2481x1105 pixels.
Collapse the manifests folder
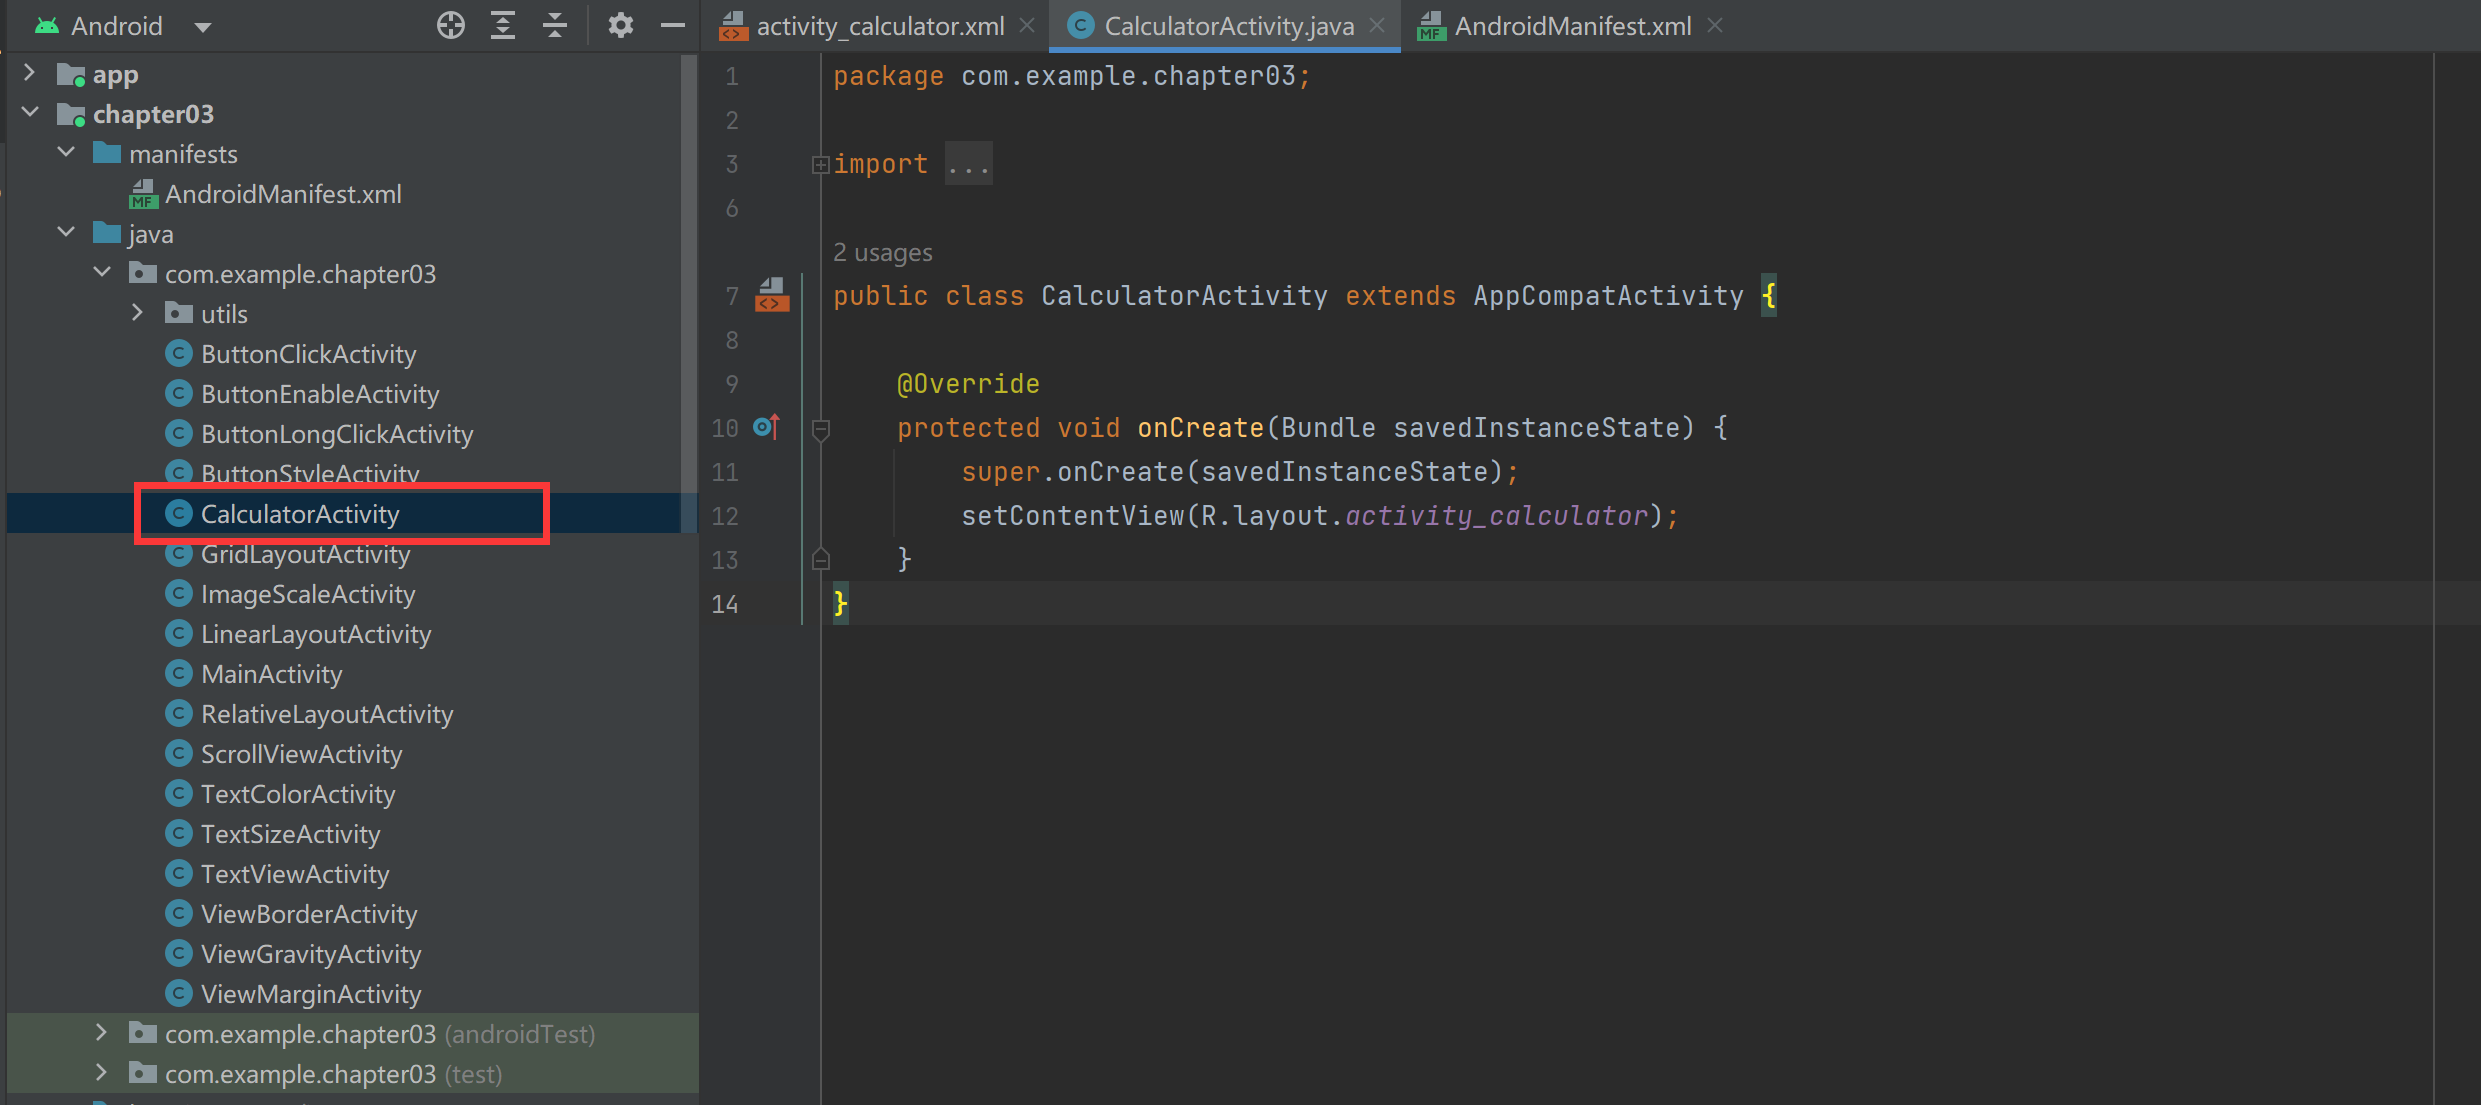click(66, 153)
